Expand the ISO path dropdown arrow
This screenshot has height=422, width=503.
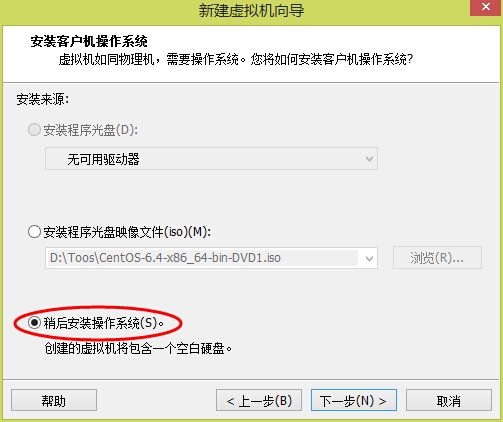[x=369, y=258]
